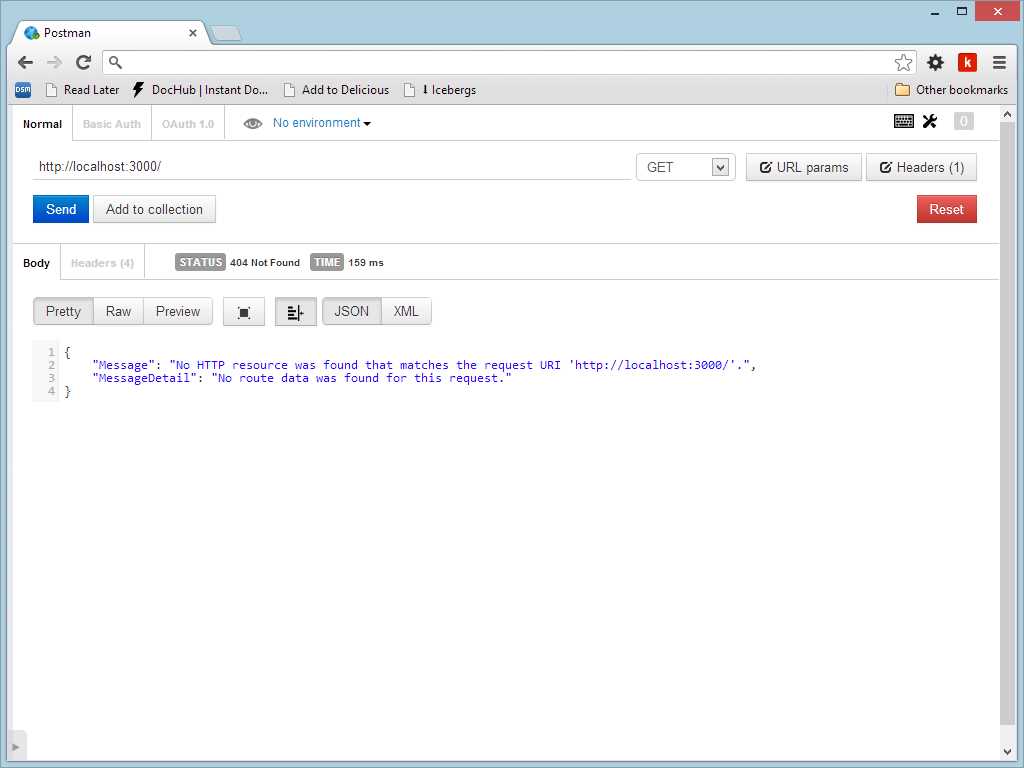Bookmark page with the star icon
This screenshot has height=768, width=1024.
tap(903, 63)
